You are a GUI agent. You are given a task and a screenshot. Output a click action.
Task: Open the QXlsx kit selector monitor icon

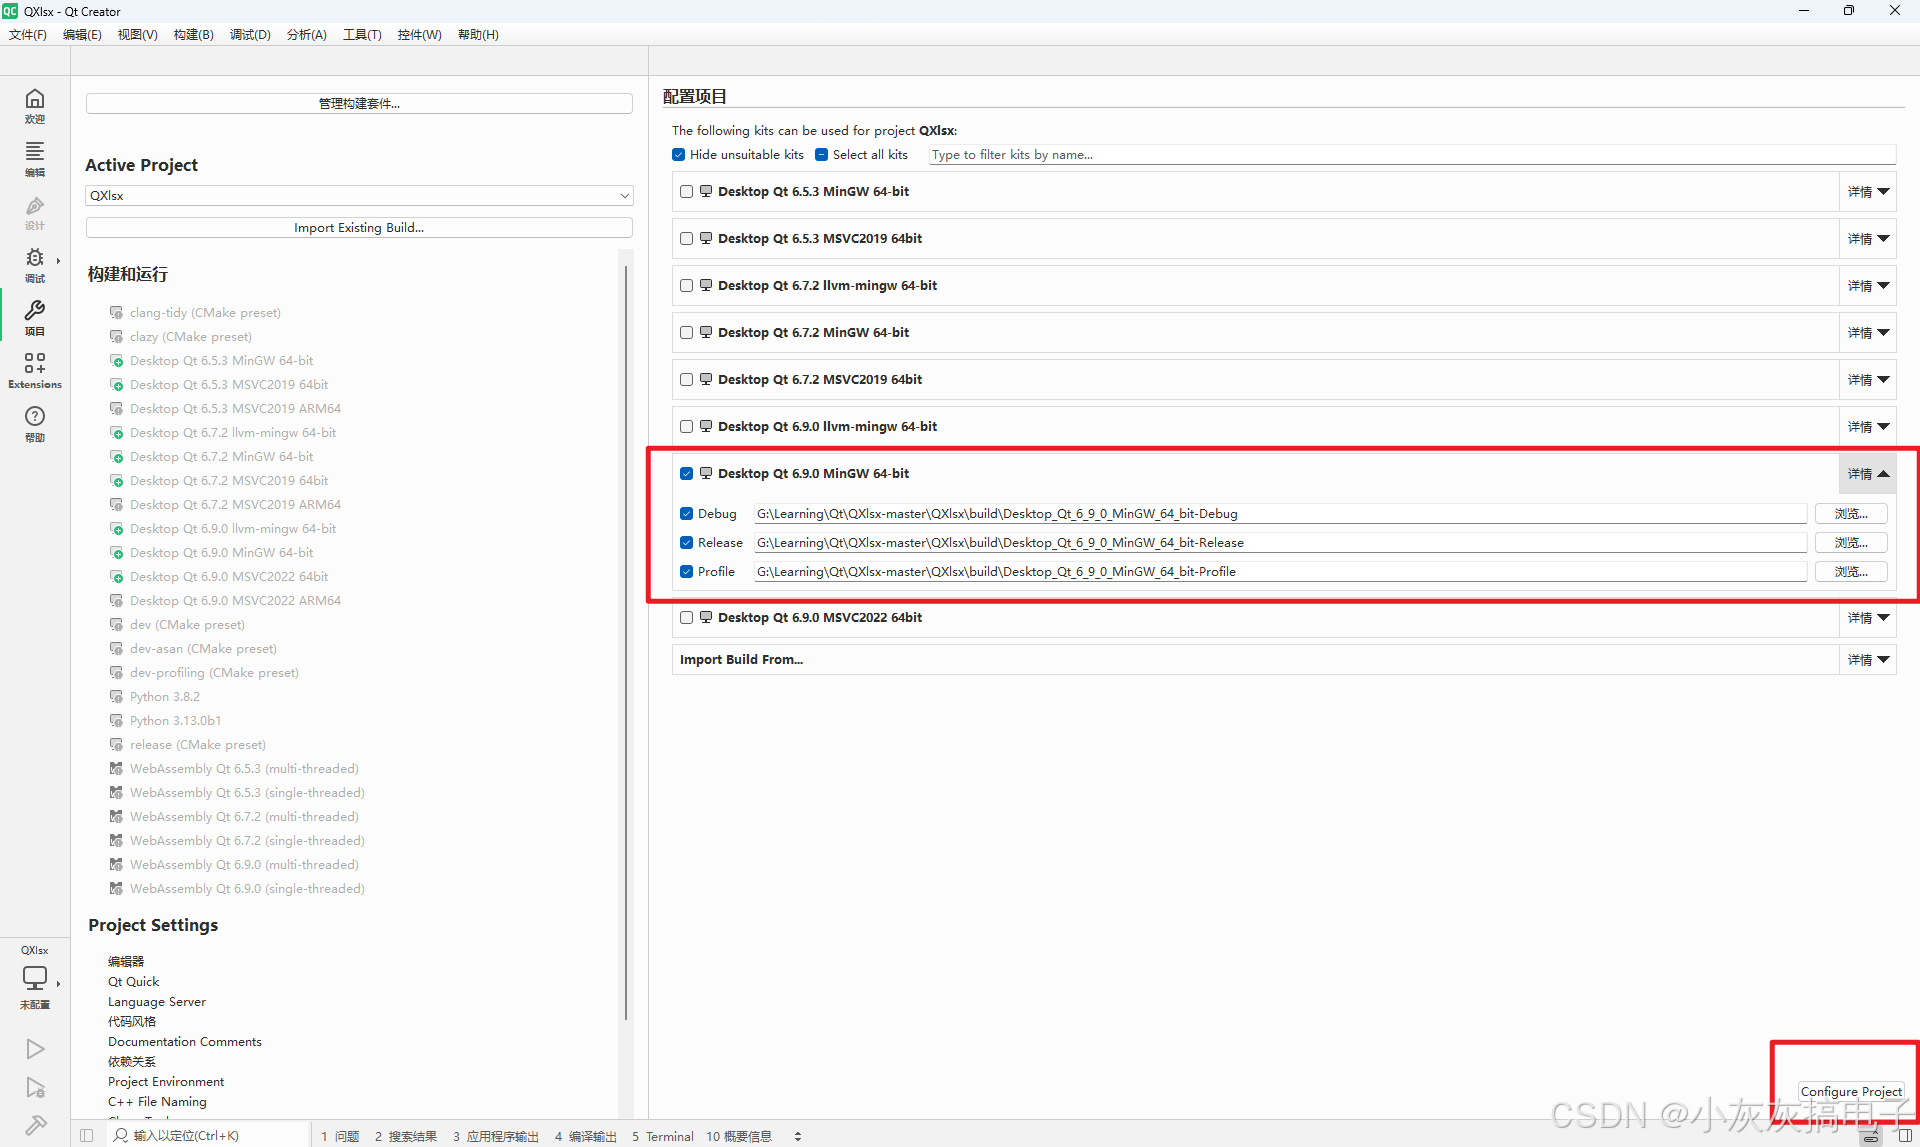pos(35,978)
